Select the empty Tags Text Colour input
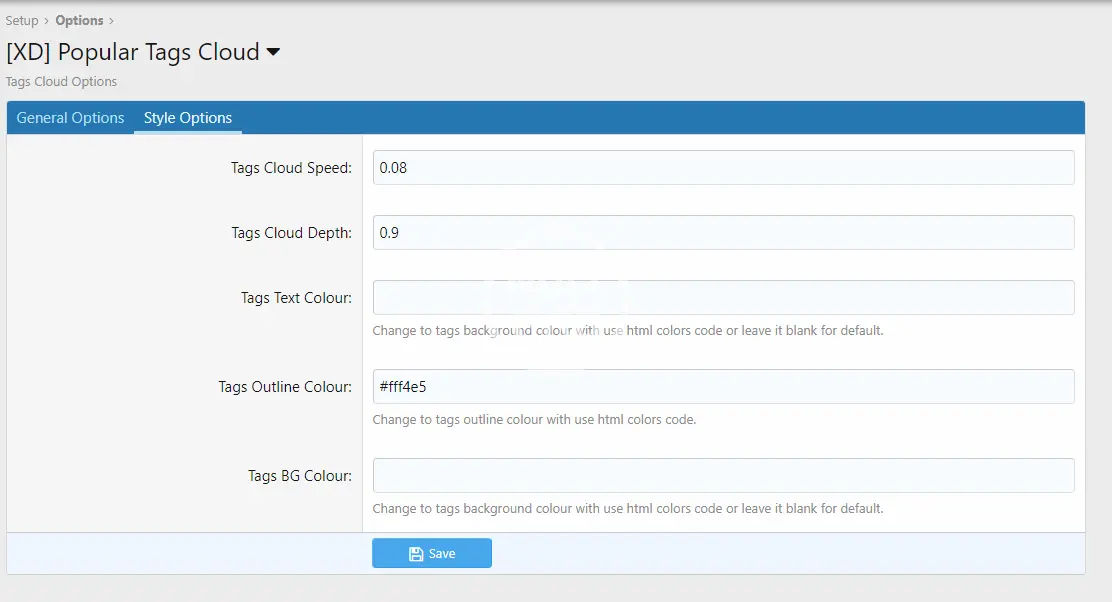Screen dimensions: 1112x602 [723, 298]
